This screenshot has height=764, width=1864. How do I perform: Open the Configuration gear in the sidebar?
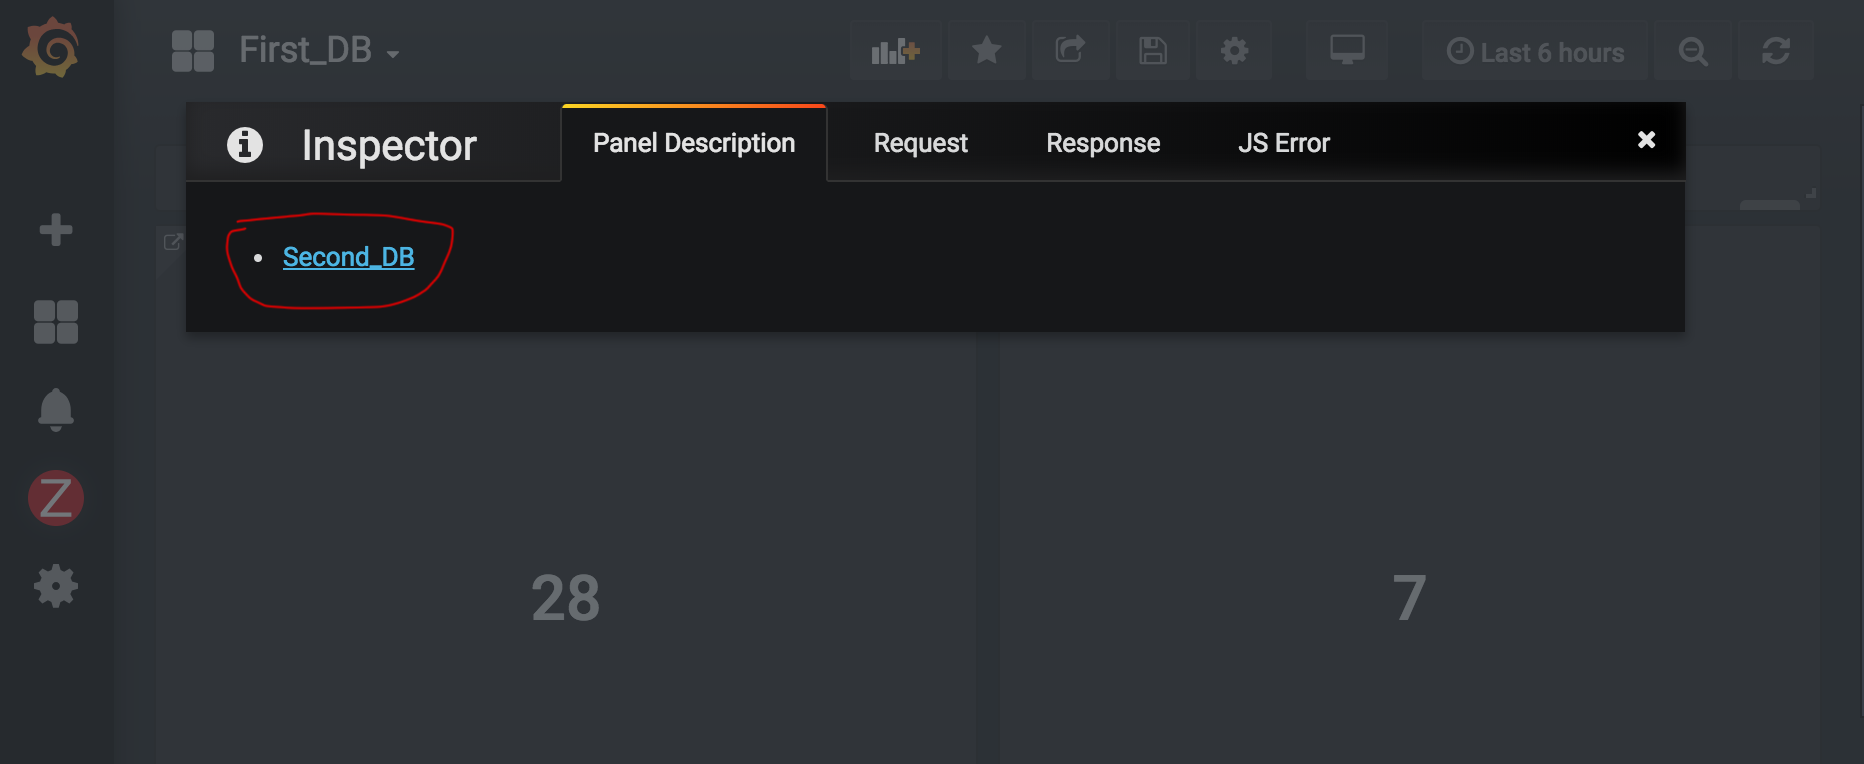click(55, 586)
